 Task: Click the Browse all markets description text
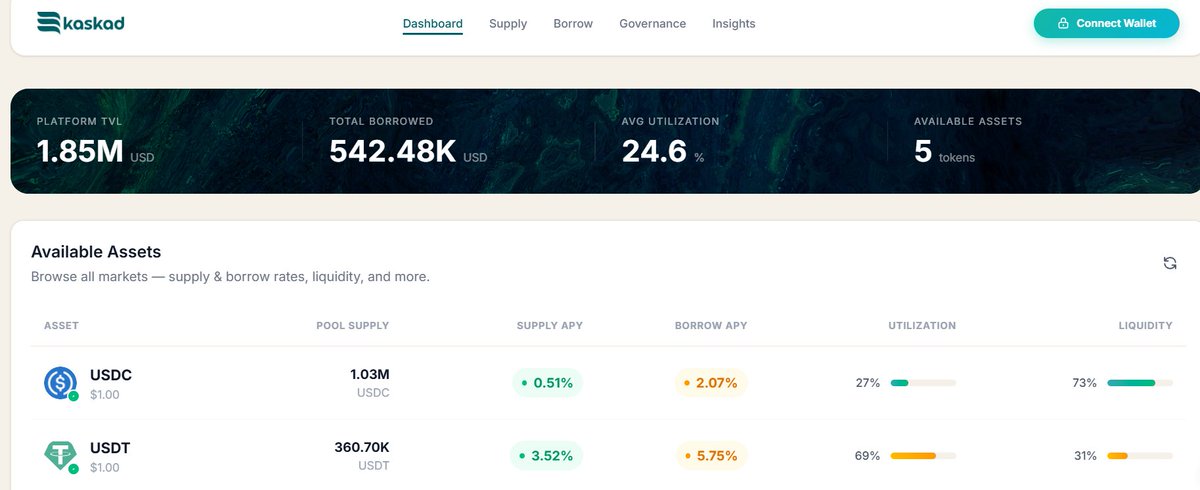tap(230, 276)
